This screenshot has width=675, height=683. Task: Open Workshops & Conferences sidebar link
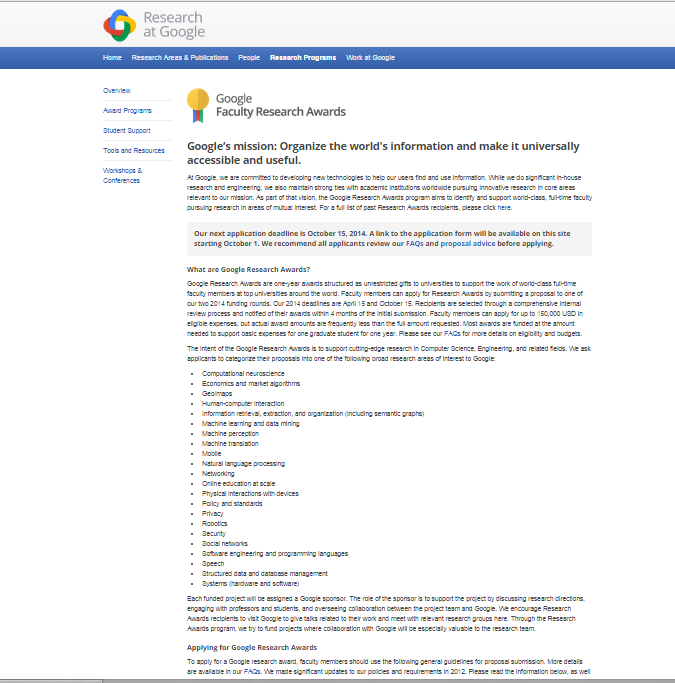pyautogui.click(x=122, y=176)
